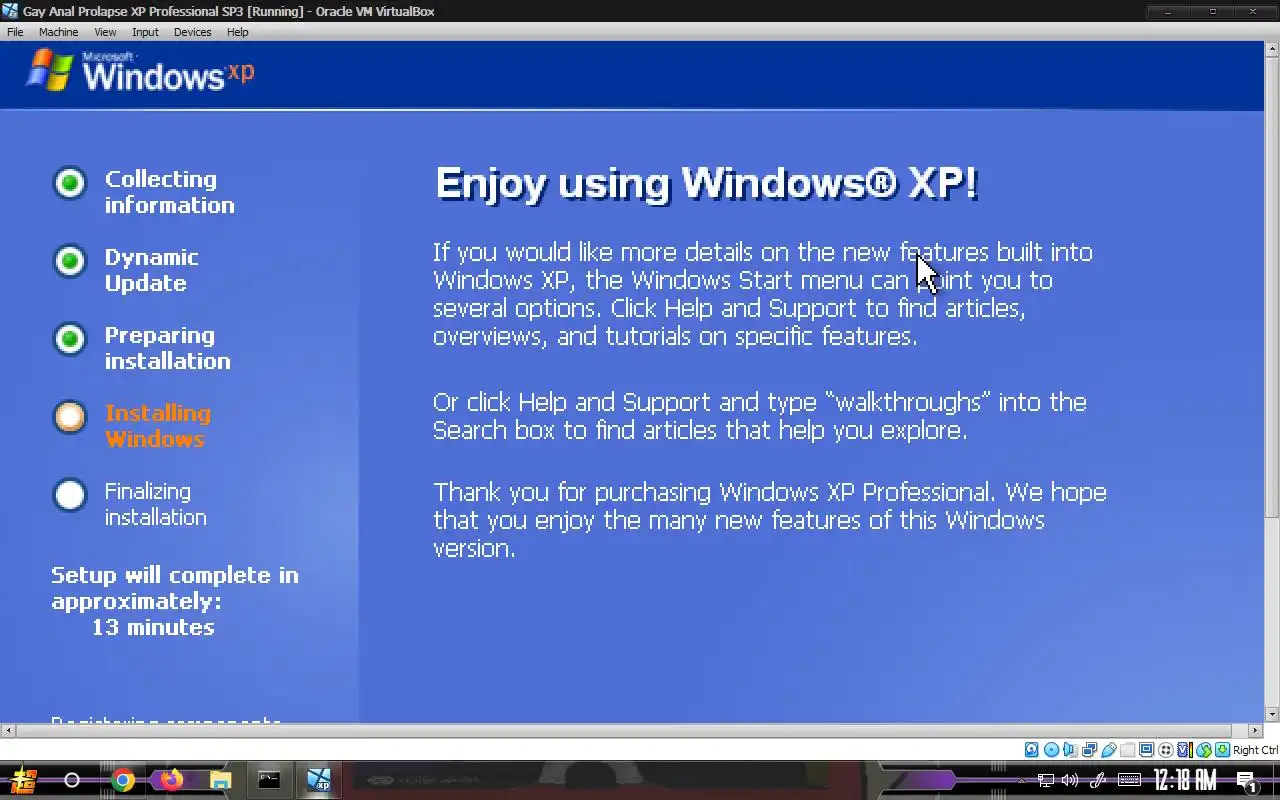Click the keyboard capture status icon
The height and width of the screenshot is (800, 1280).
tap(1222, 750)
